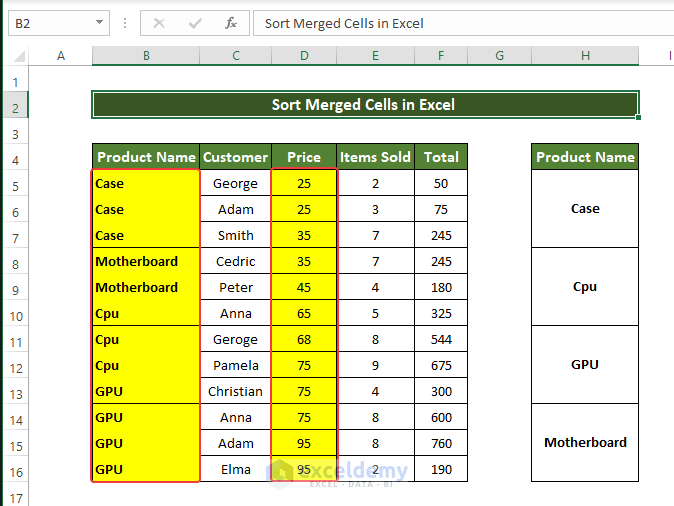
Task: Select the total cell '300'
Action: tap(441, 391)
